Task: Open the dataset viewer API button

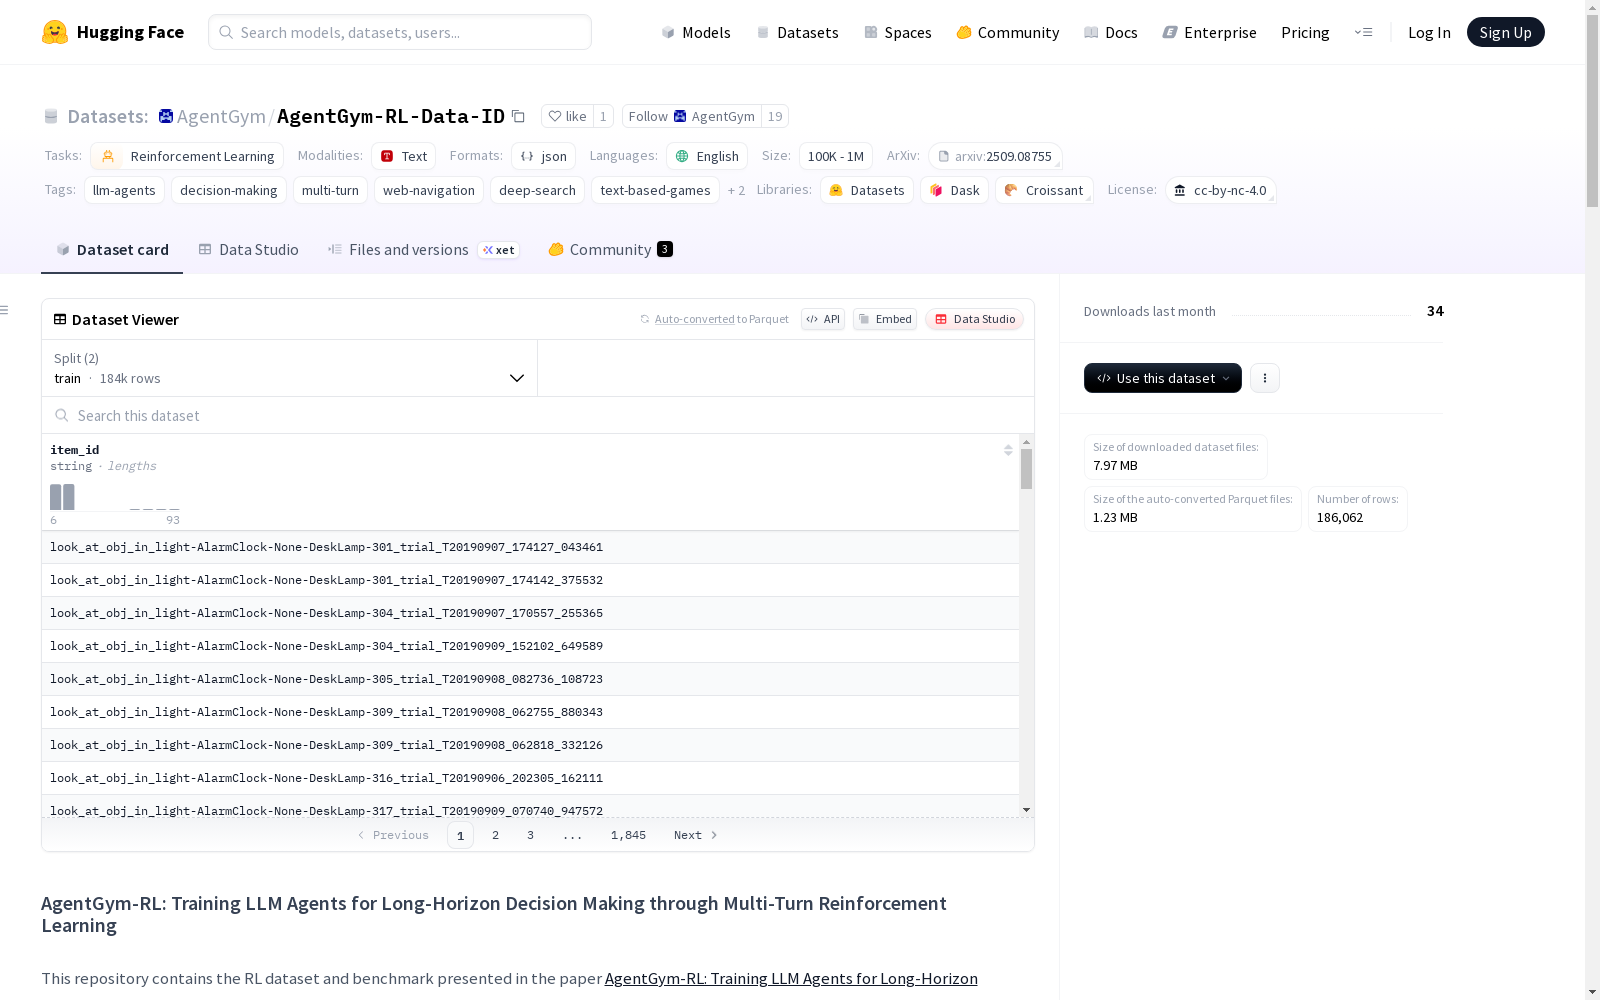Action: pos(823,319)
